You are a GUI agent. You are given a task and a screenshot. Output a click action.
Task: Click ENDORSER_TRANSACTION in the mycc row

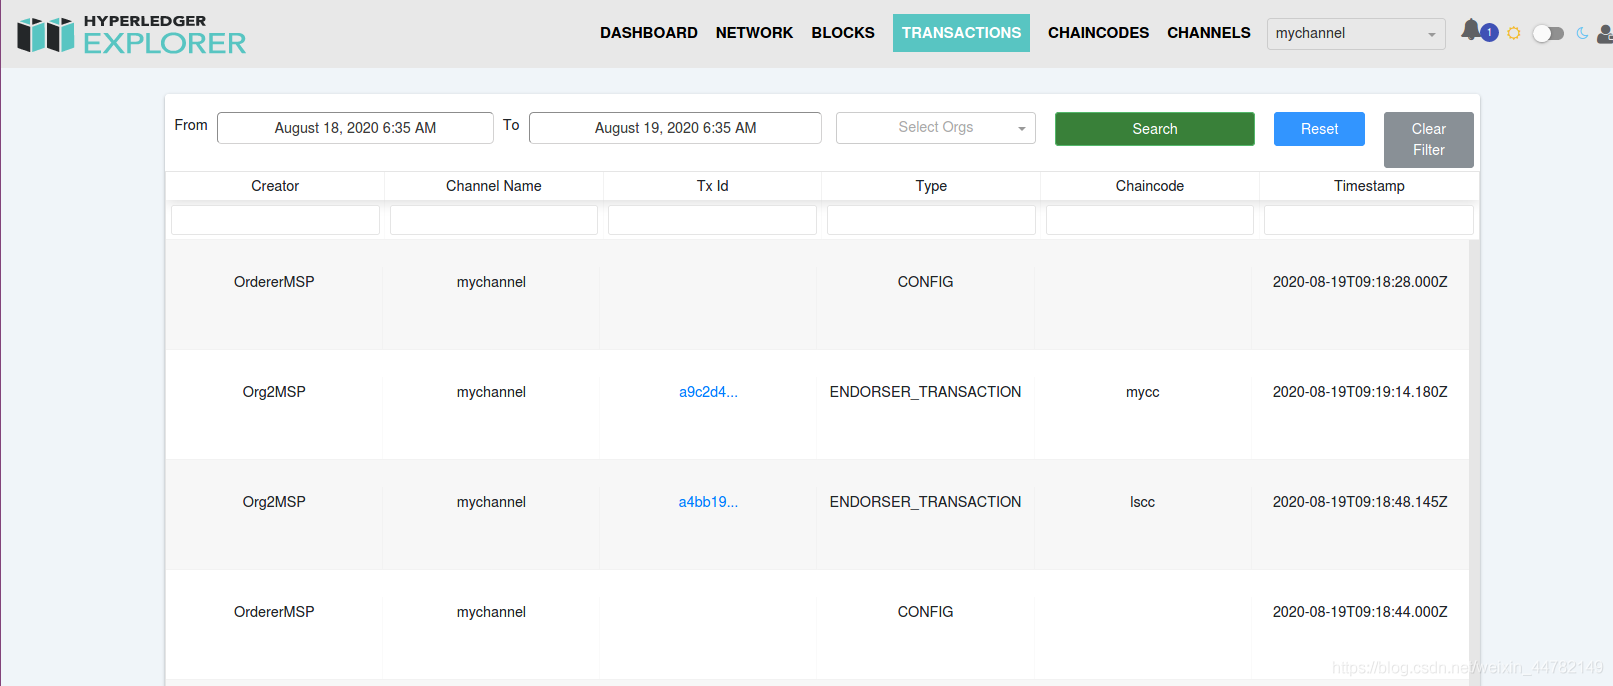point(925,392)
